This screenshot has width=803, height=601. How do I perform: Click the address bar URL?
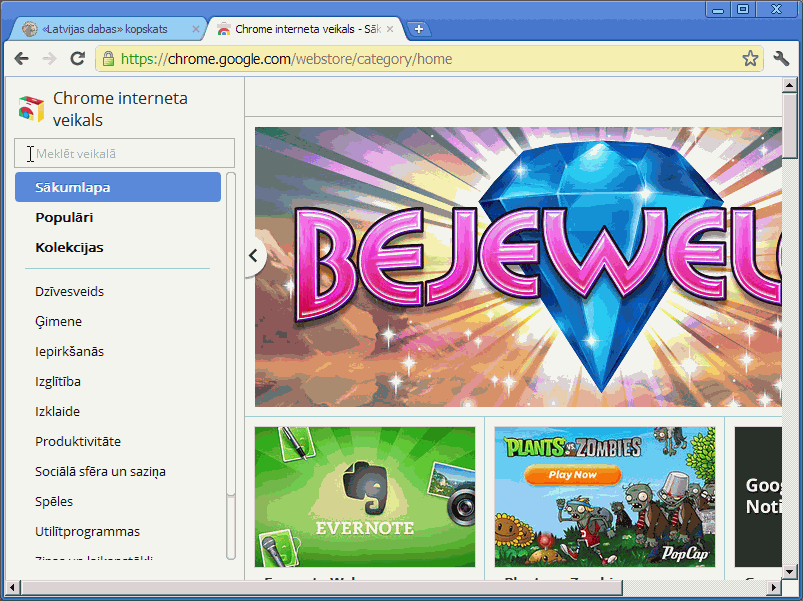[286, 59]
